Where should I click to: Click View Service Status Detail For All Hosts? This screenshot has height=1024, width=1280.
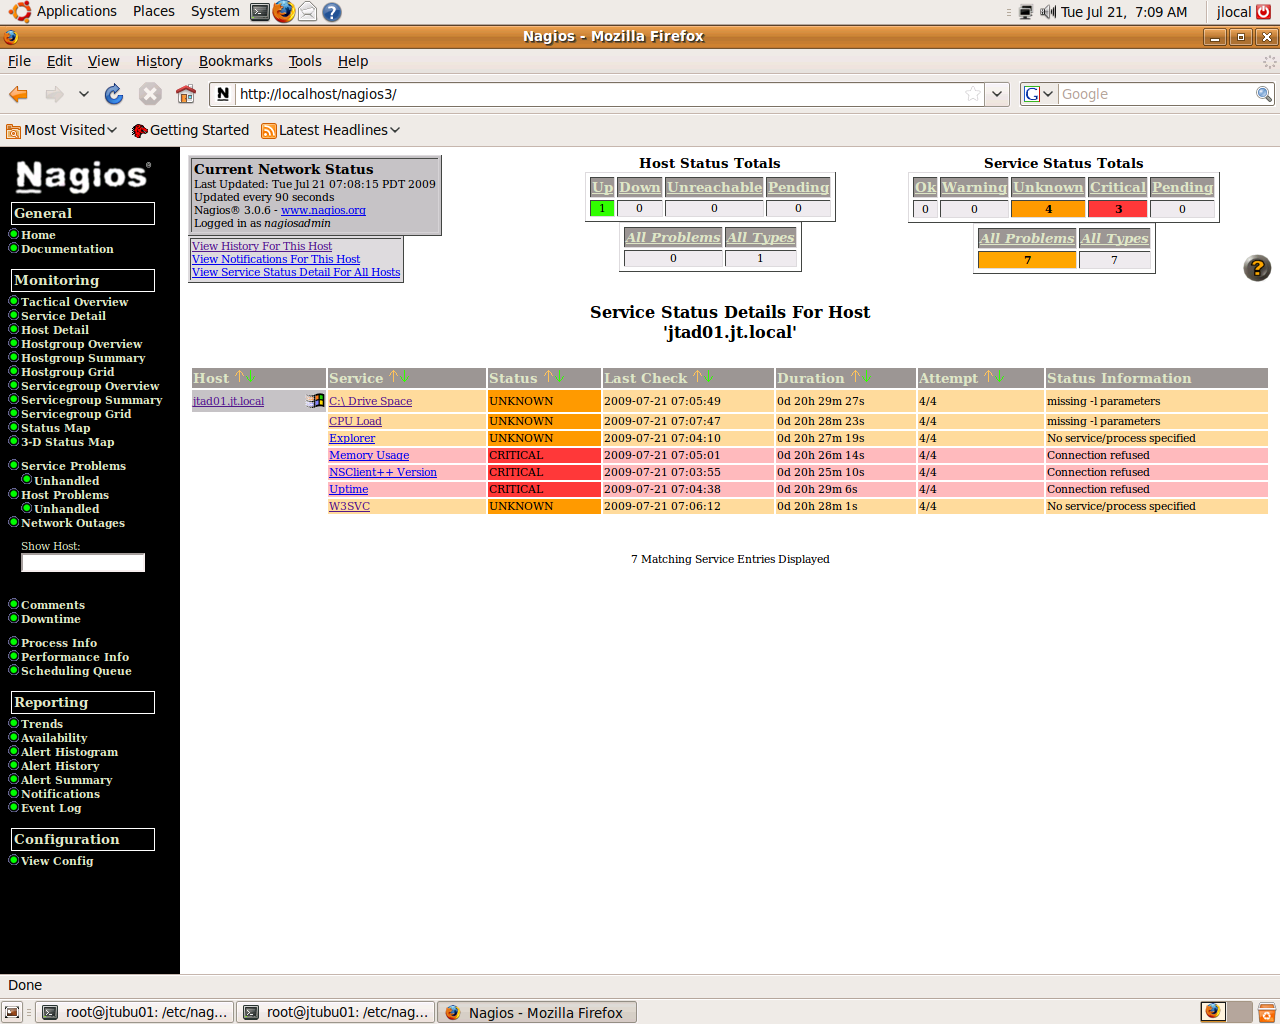296,272
